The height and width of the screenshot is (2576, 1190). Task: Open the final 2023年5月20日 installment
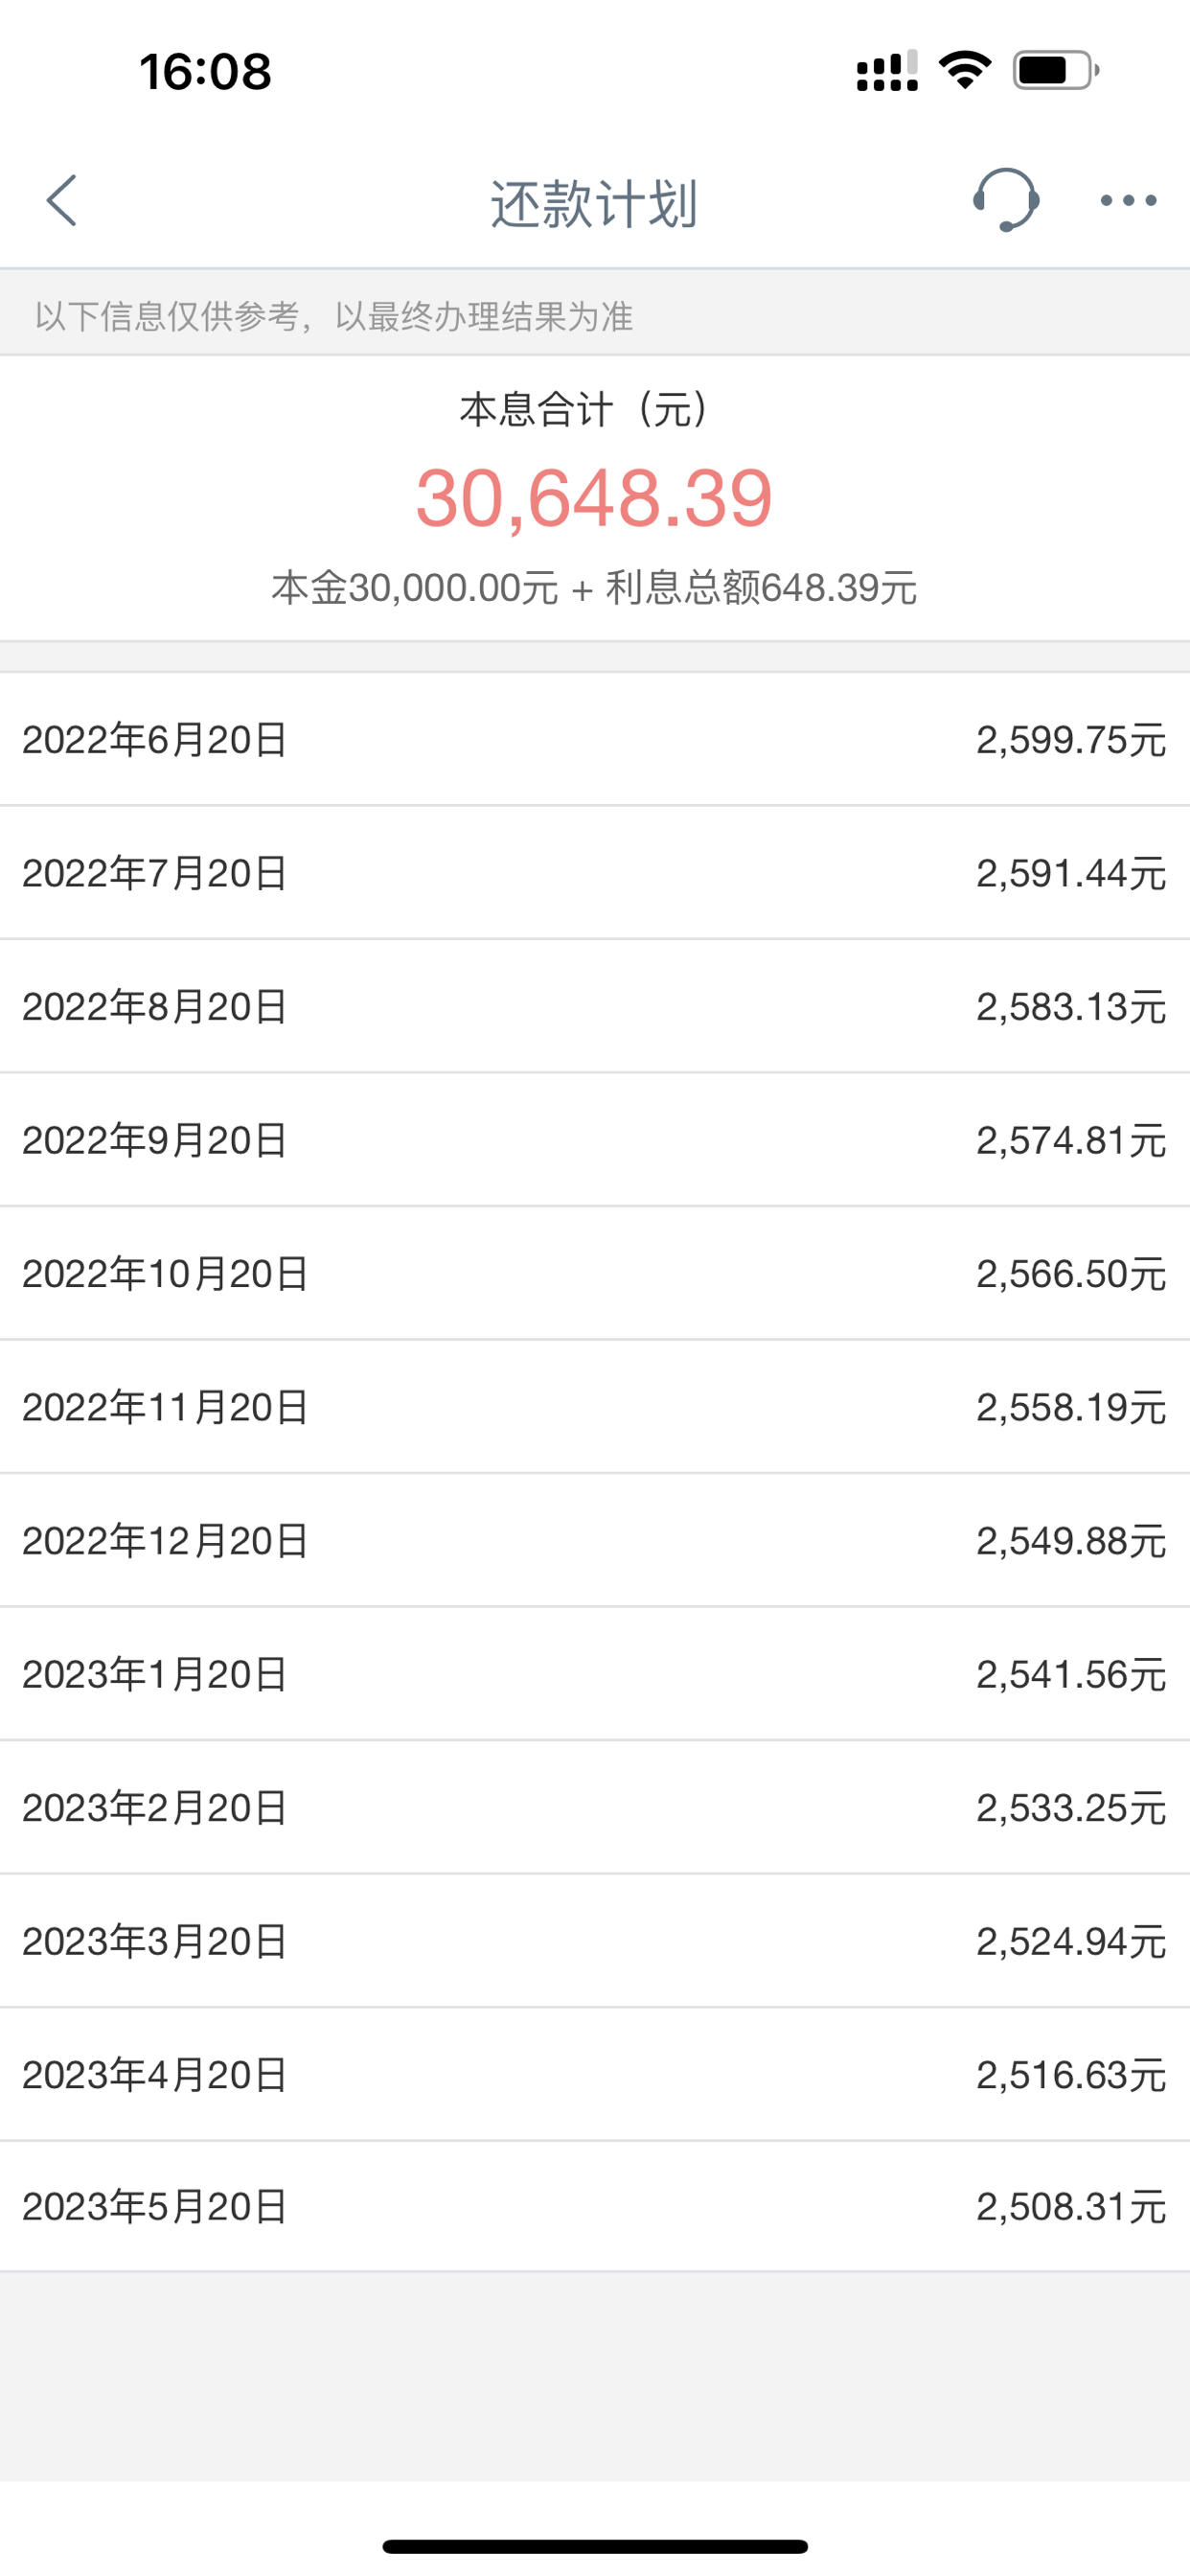pyautogui.click(x=595, y=2207)
